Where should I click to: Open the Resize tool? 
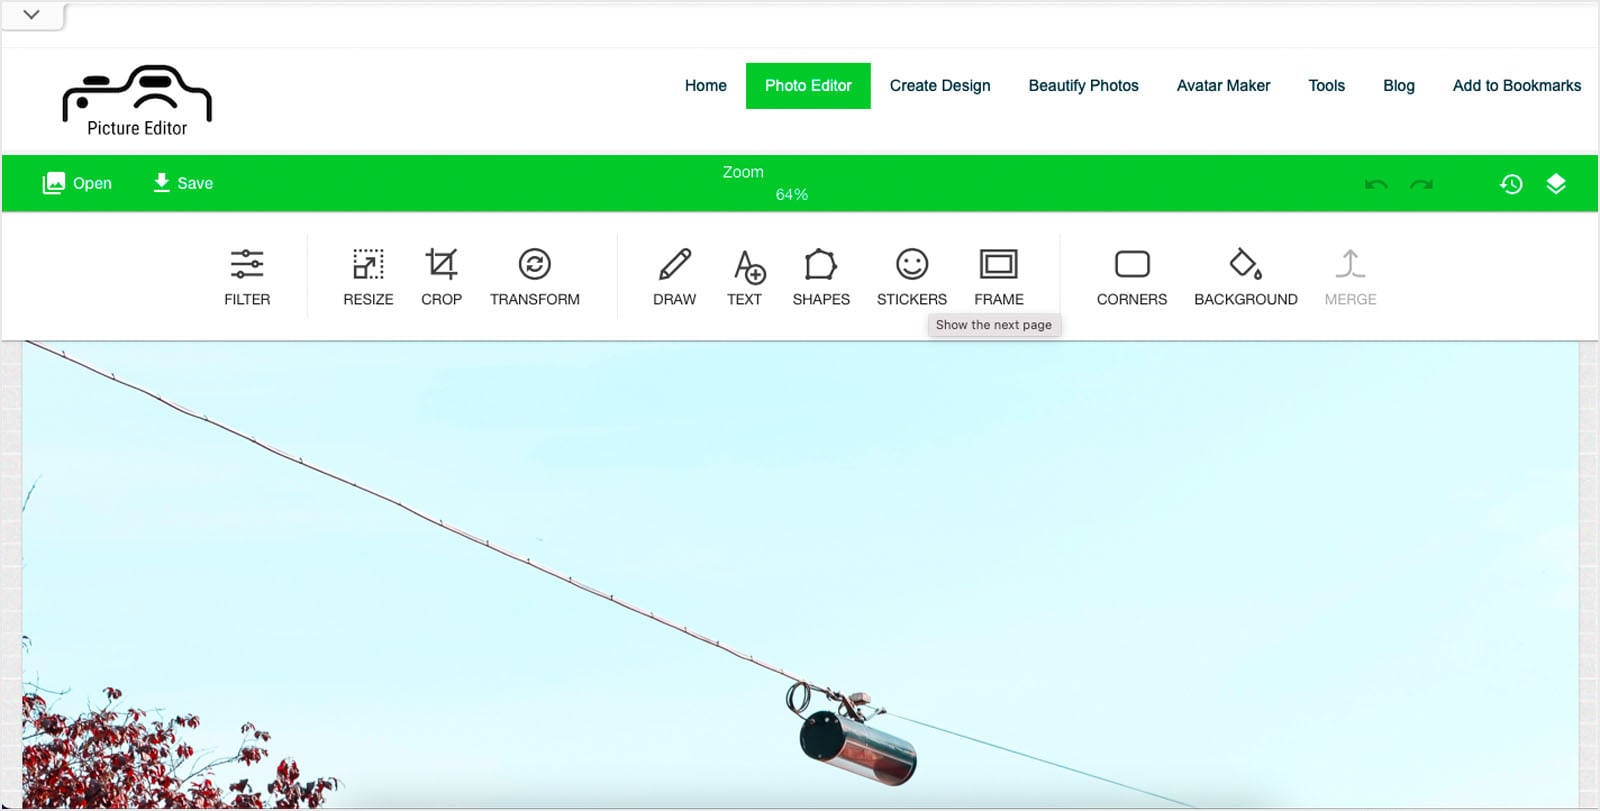368,265
